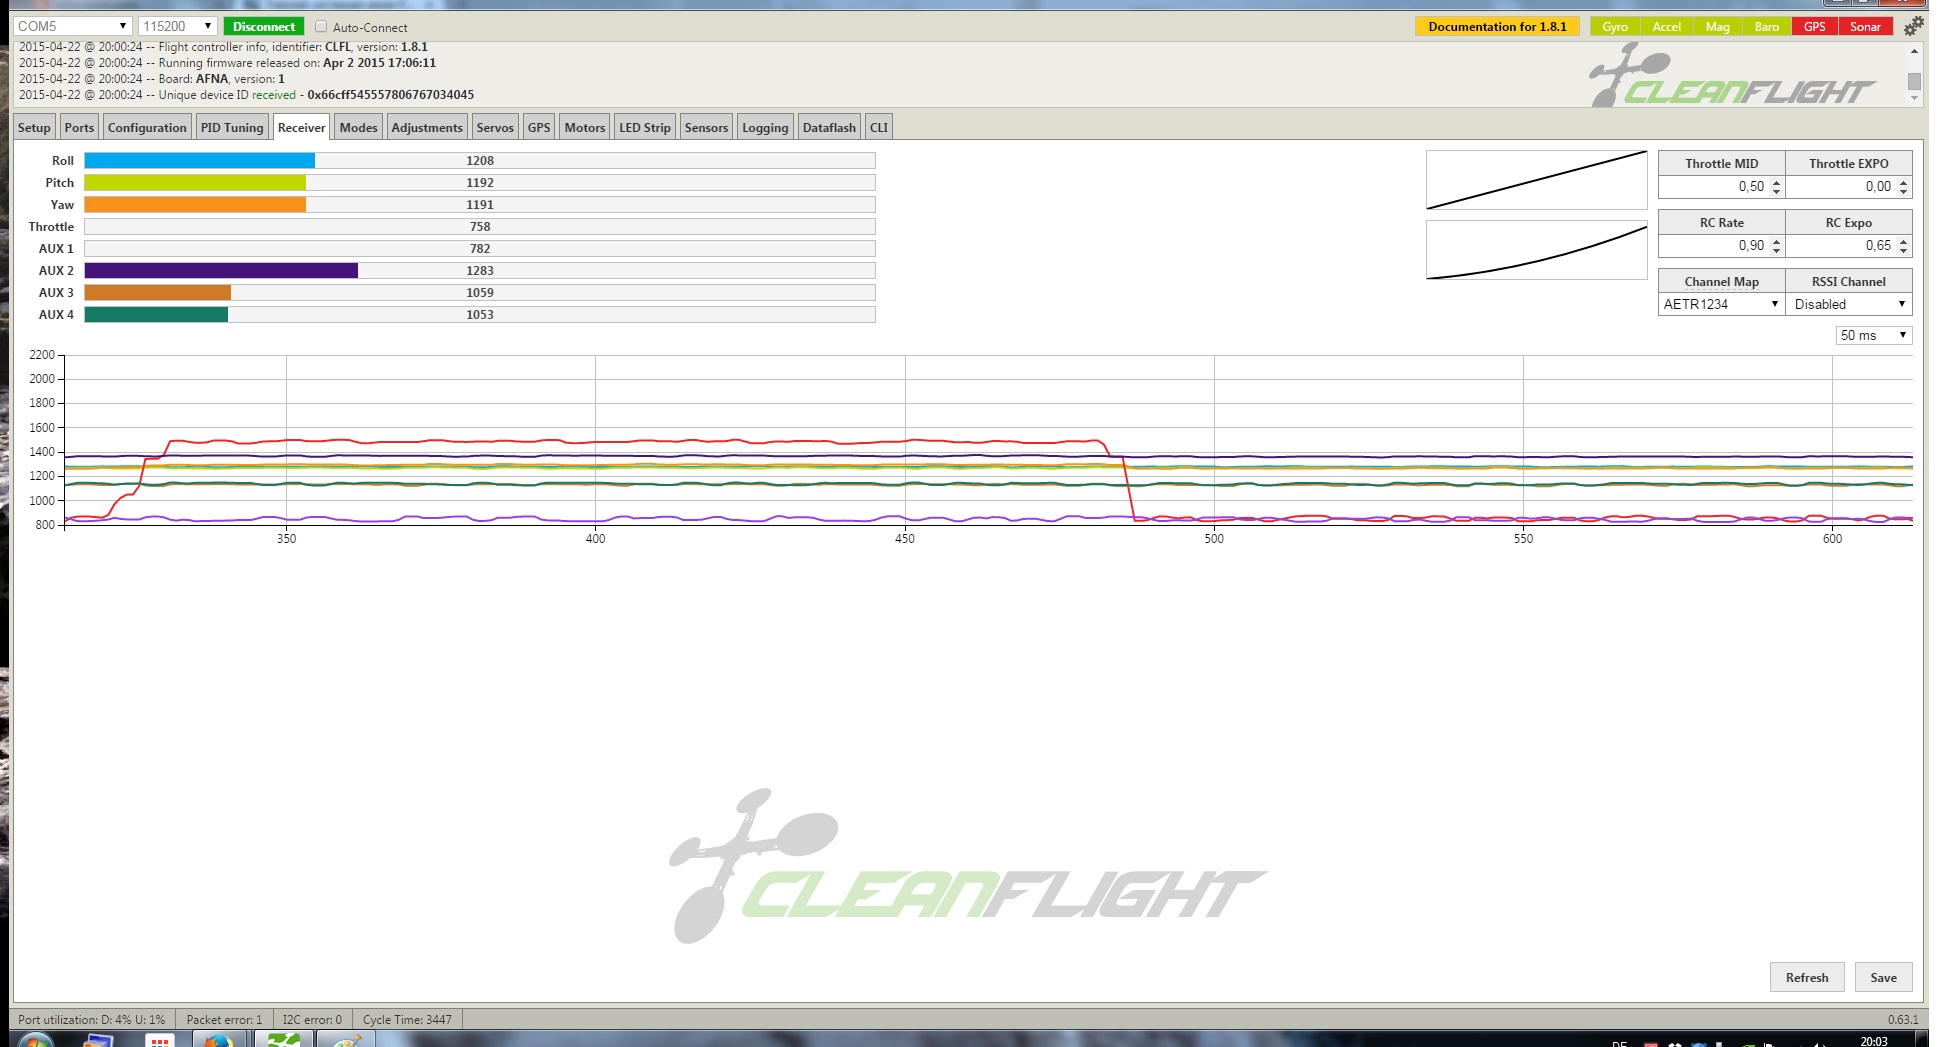Increase RC Rate with the up arrow
Image resolution: width=1939 pixels, height=1047 pixels.
pos(1776,242)
